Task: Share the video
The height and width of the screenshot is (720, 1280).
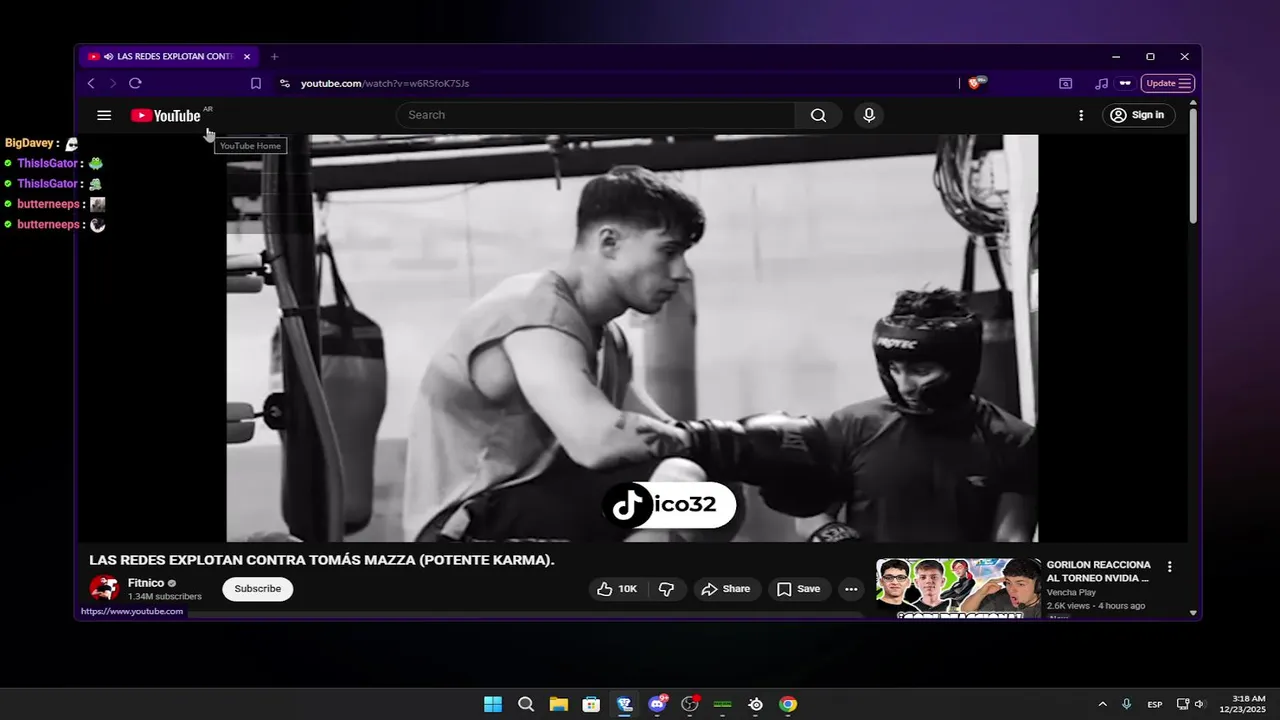Action: point(726,589)
